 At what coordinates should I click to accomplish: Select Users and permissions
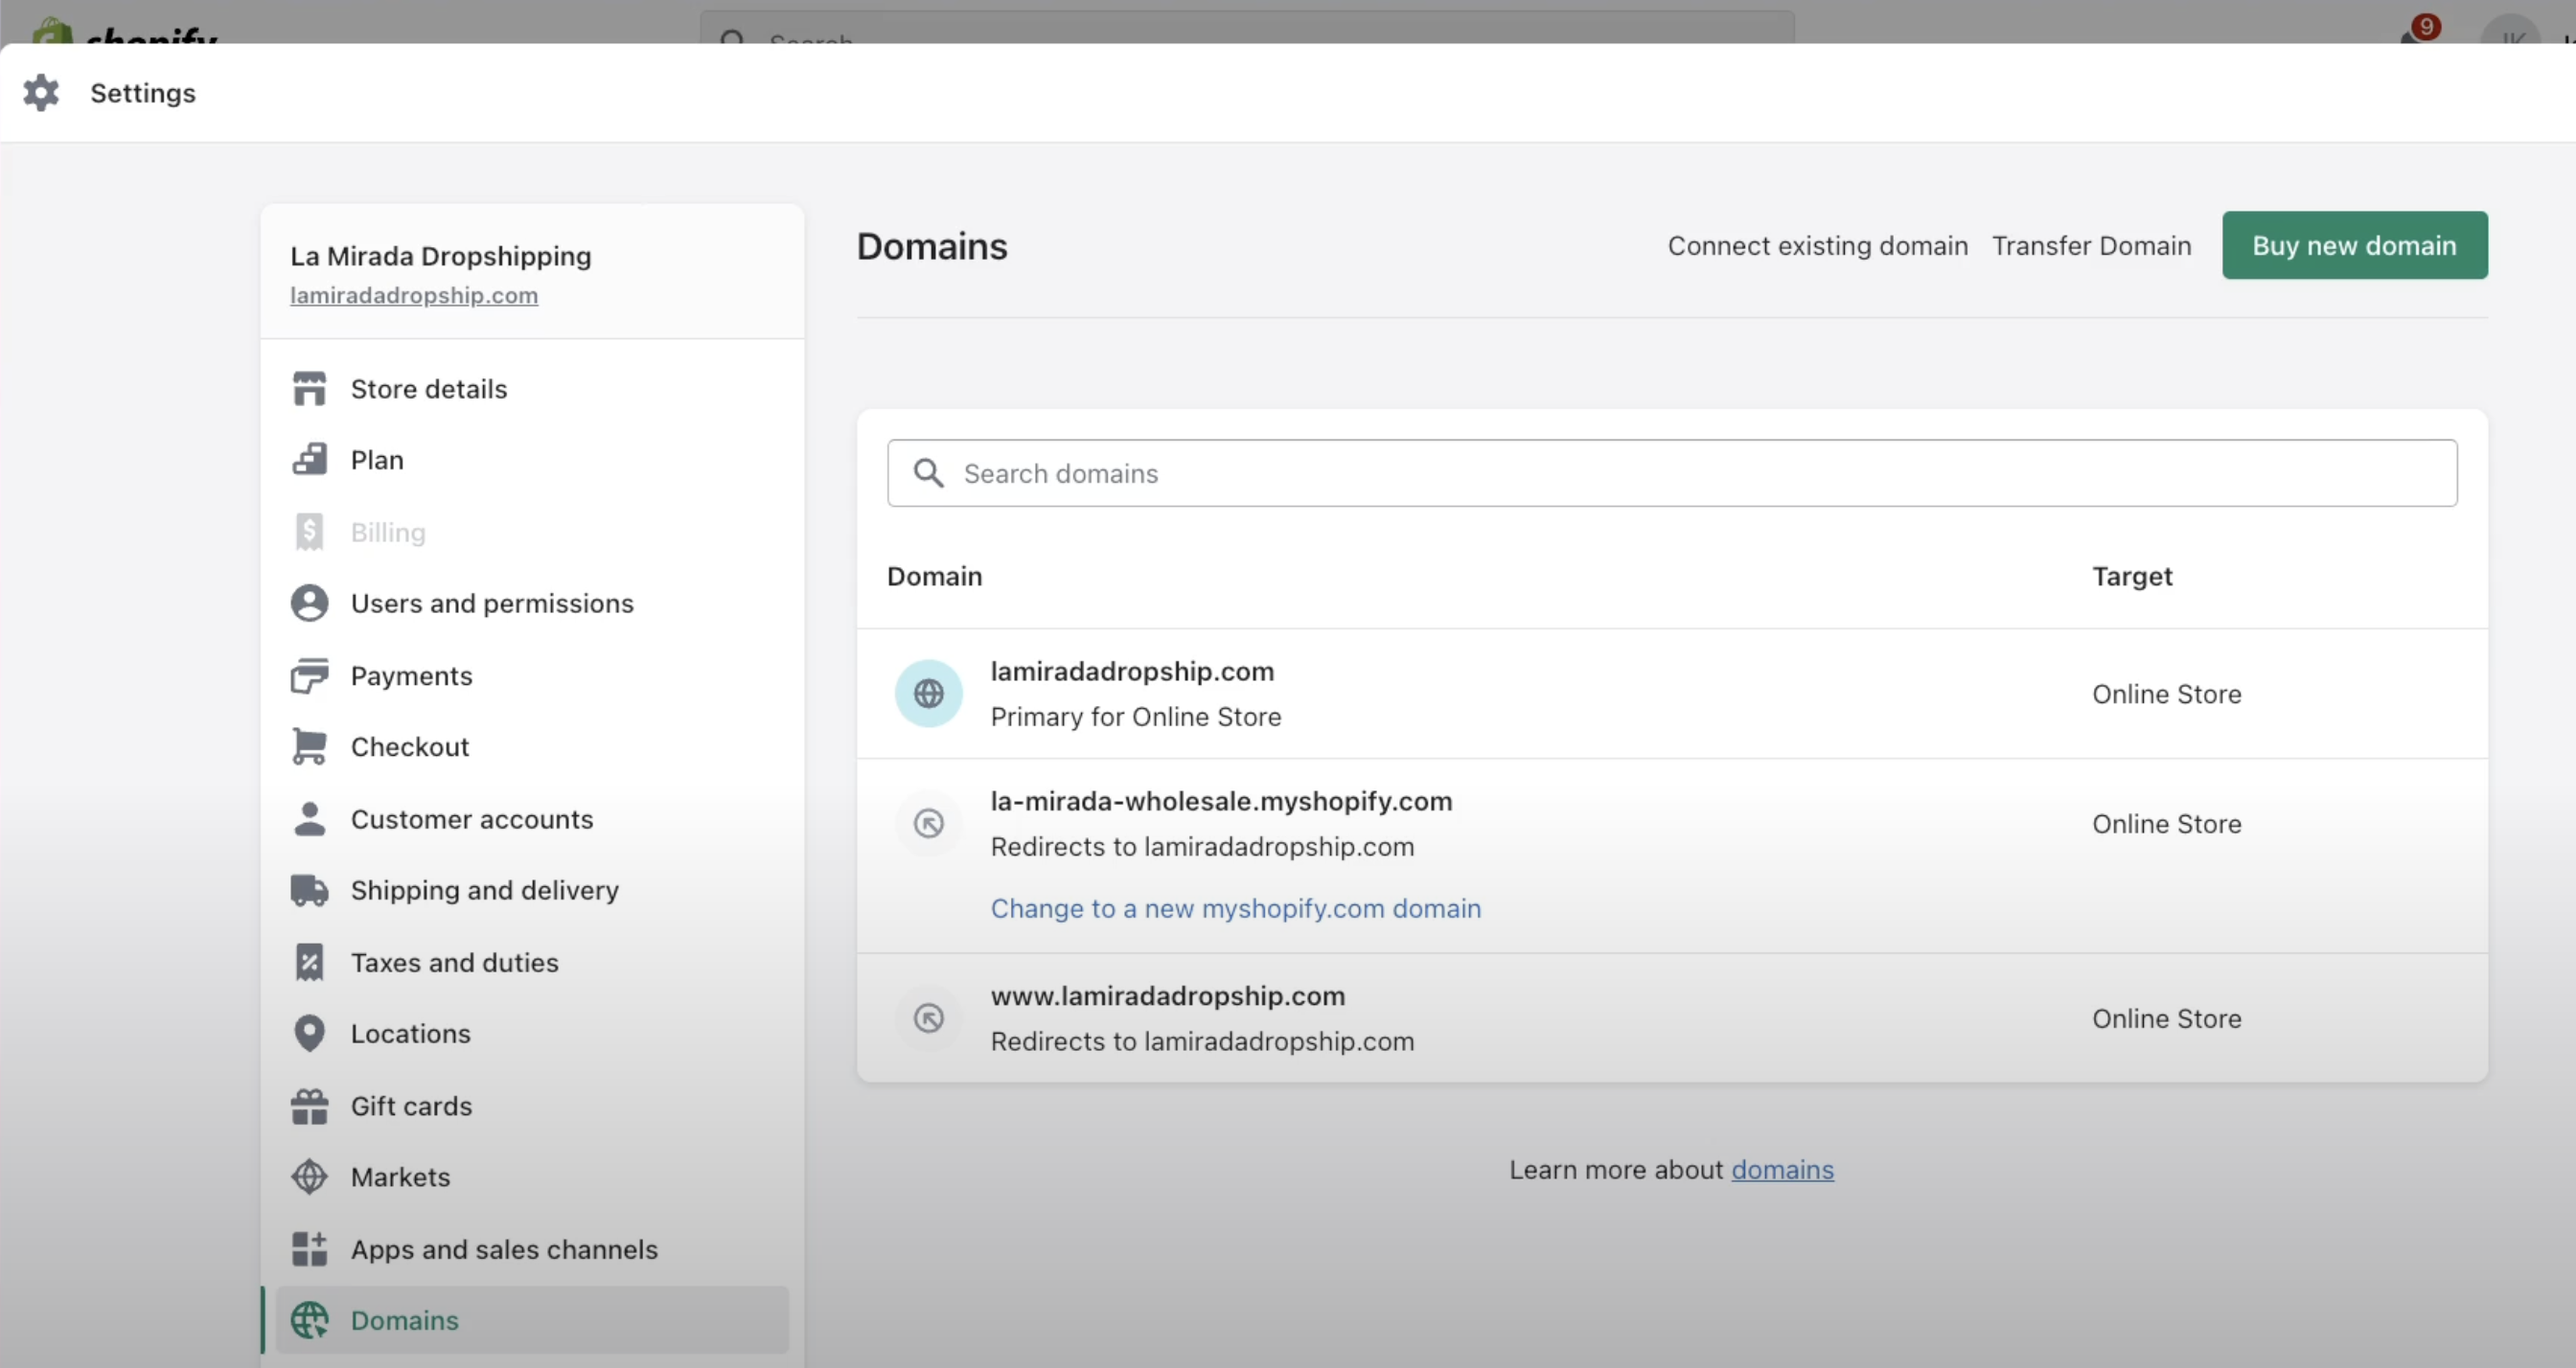click(492, 602)
